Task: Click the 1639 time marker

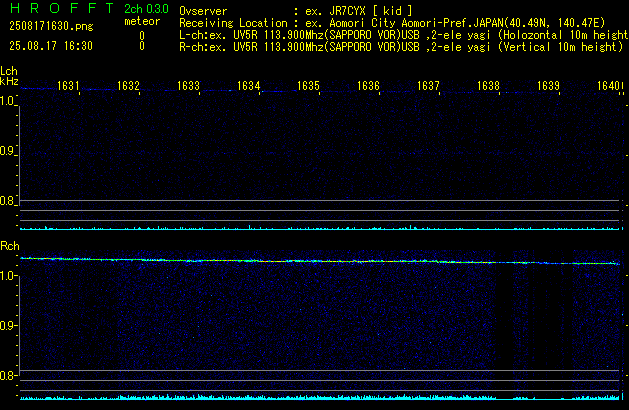Action: point(548,86)
